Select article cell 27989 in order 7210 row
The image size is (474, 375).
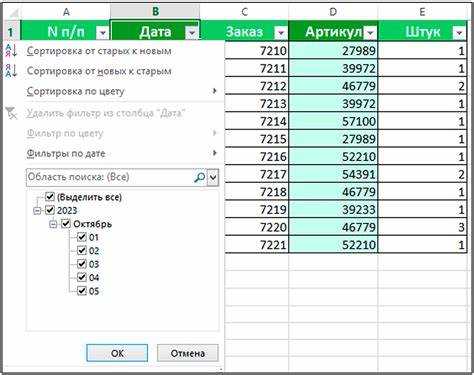(x=333, y=51)
